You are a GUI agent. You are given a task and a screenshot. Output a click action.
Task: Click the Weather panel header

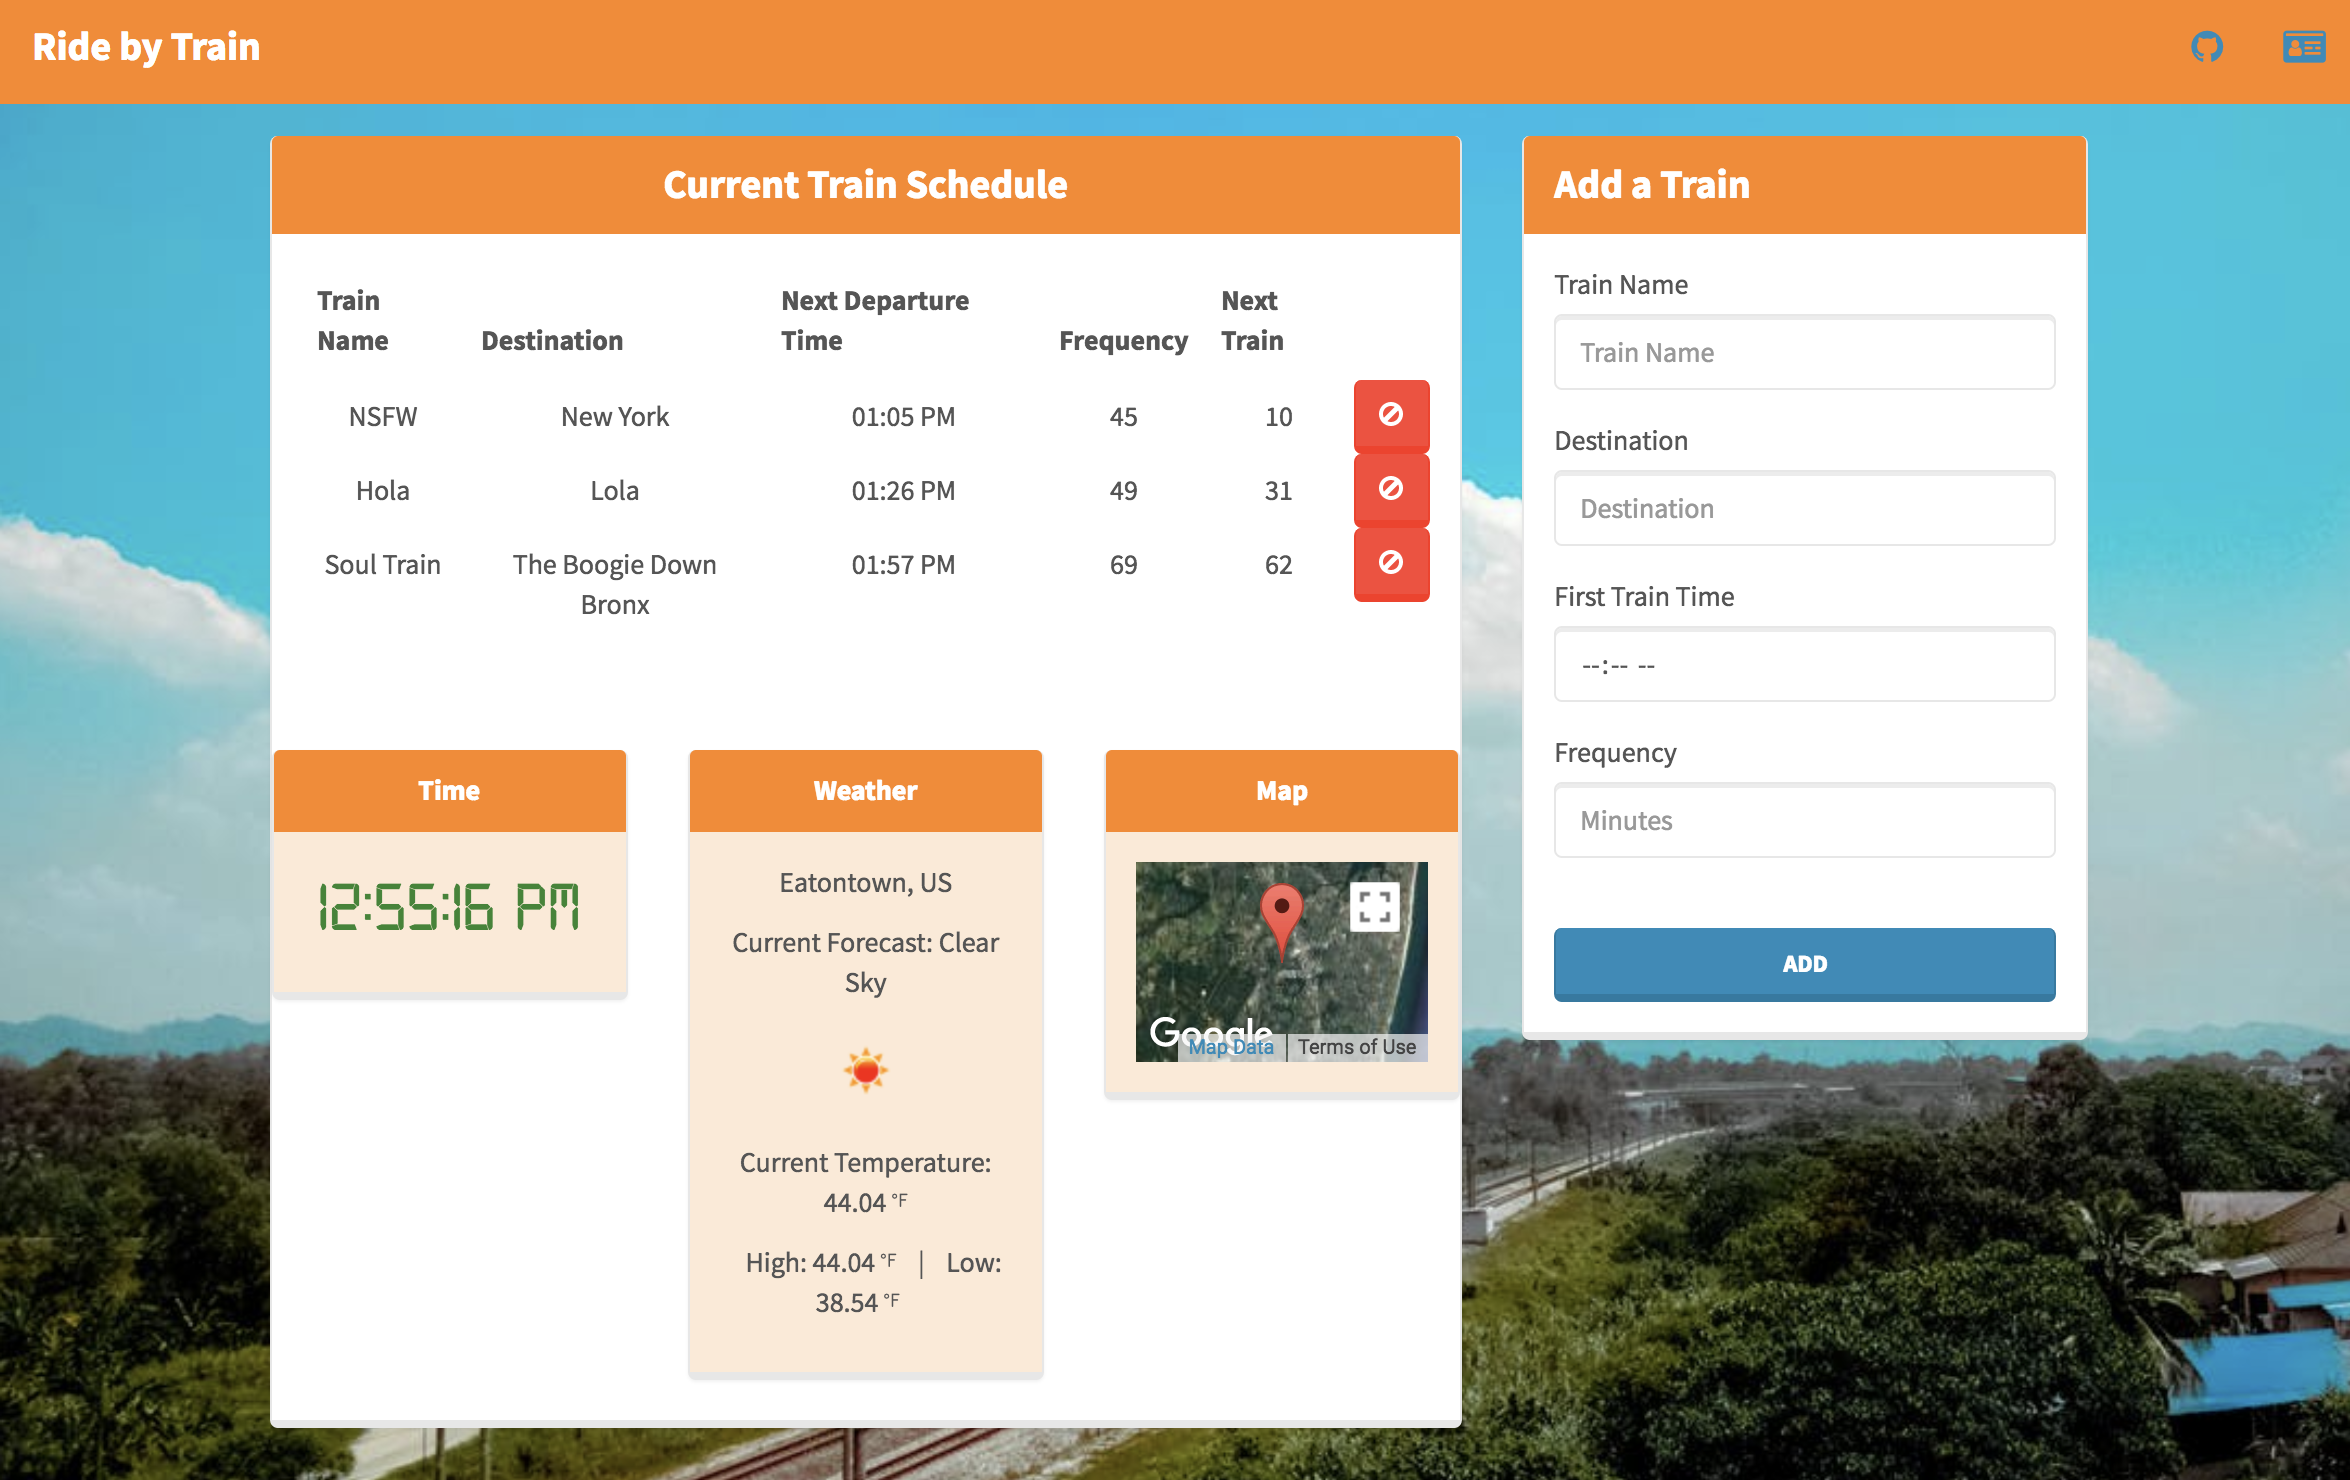click(865, 791)
